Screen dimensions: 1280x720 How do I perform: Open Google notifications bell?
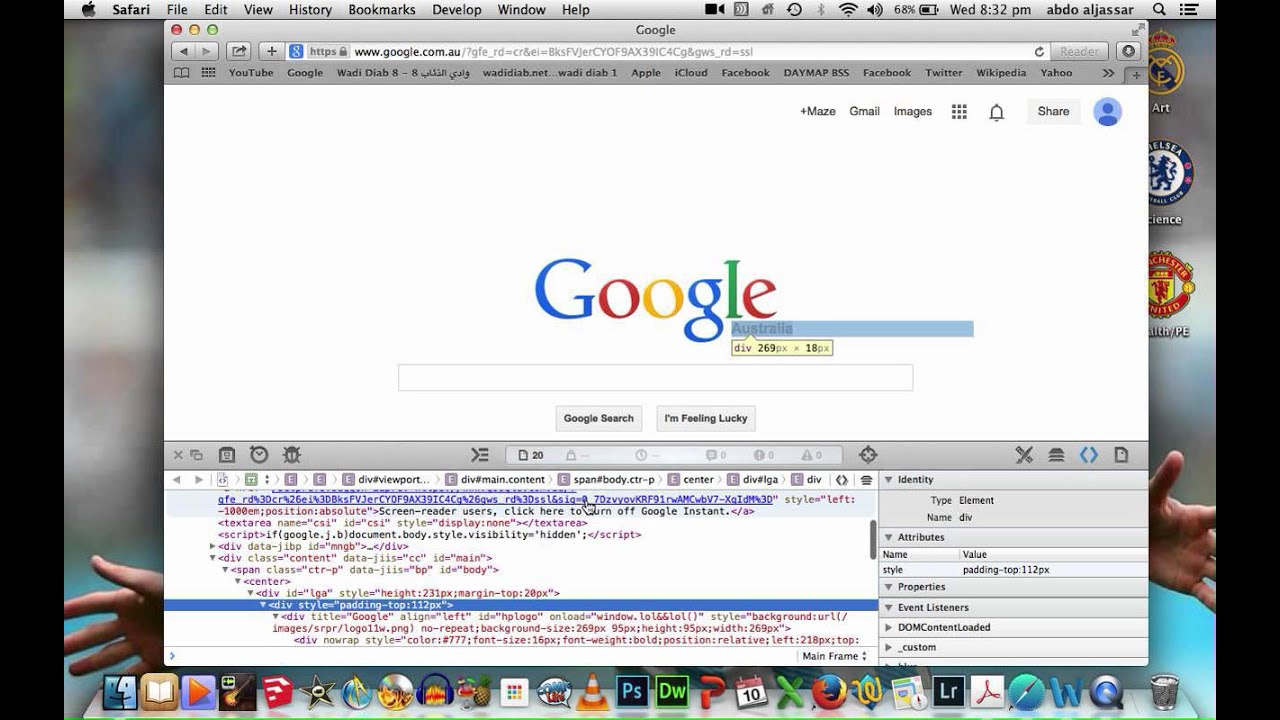point(997,112)
